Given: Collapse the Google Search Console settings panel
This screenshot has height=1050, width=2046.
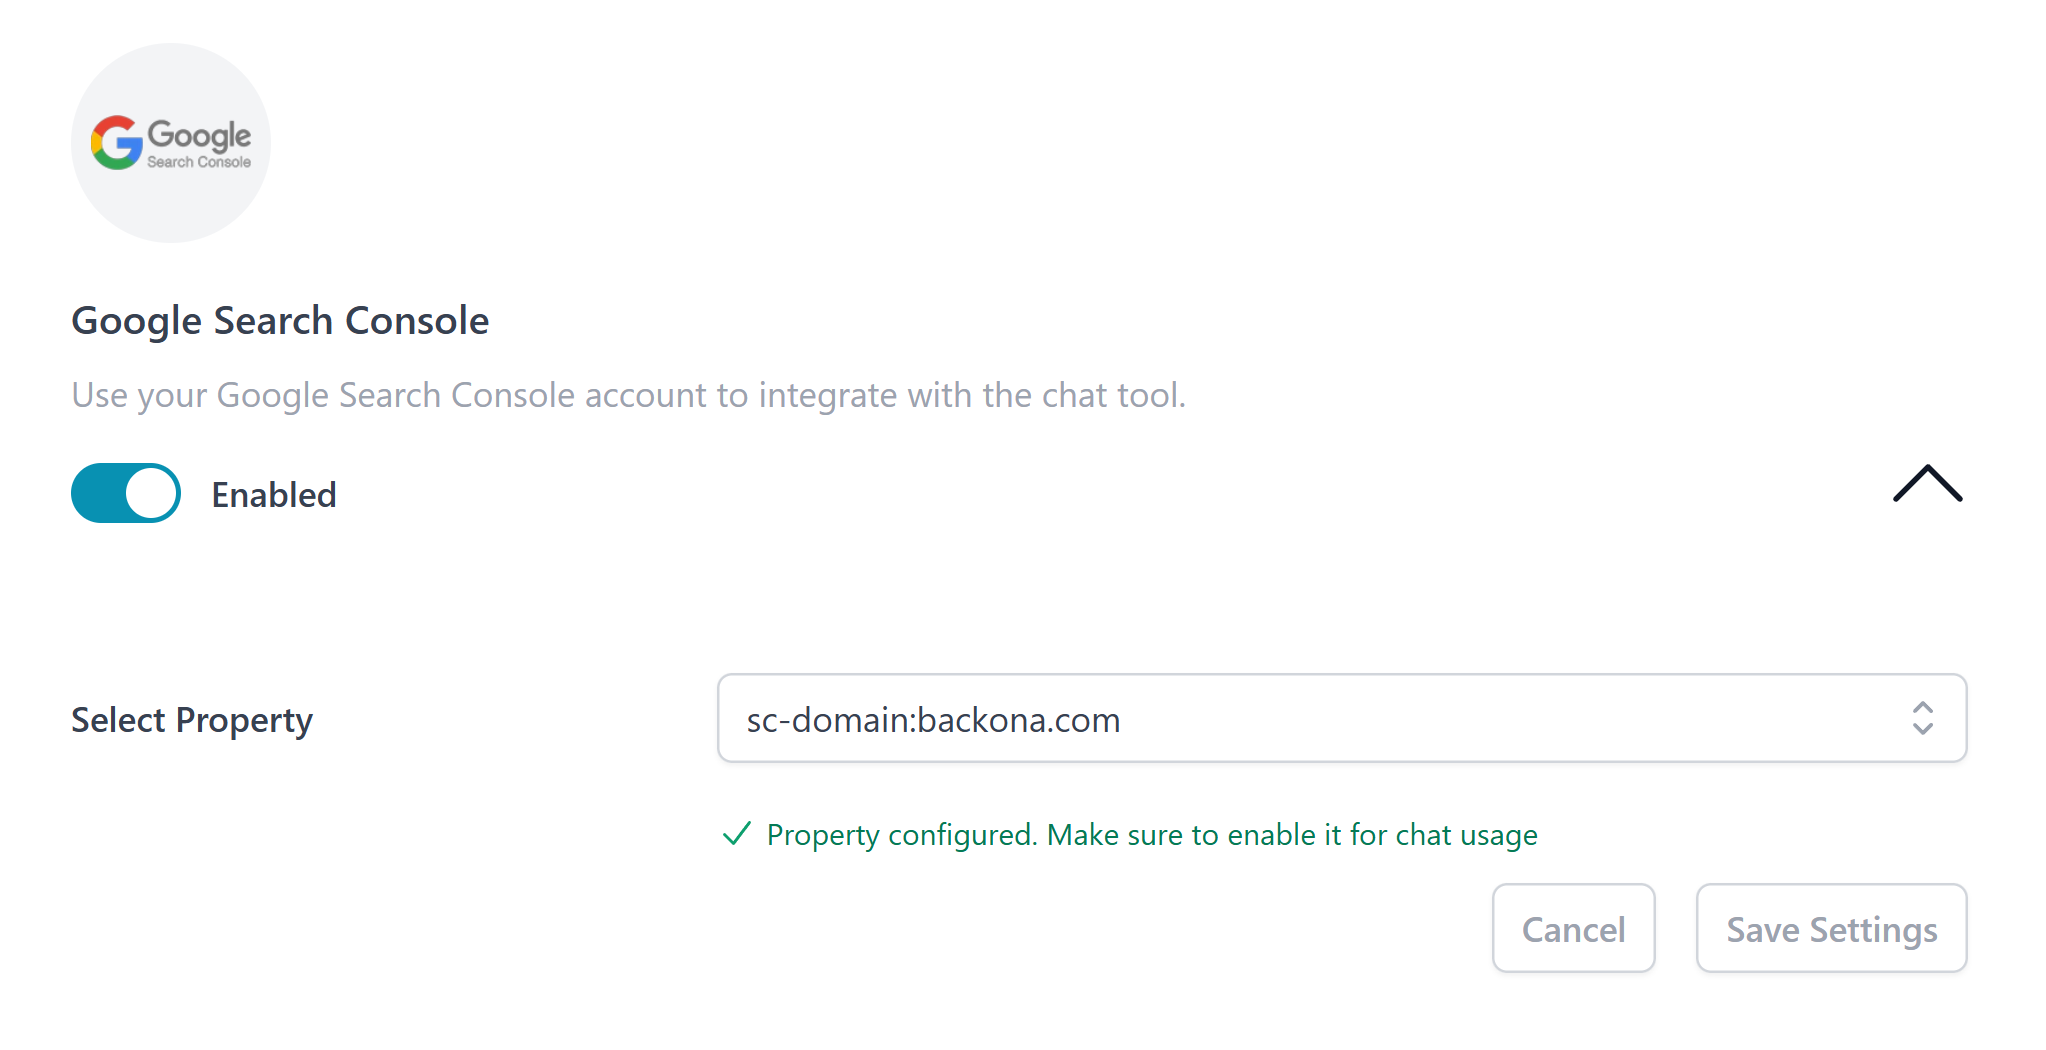Looking at the screenshot, I should [1928, 484].
